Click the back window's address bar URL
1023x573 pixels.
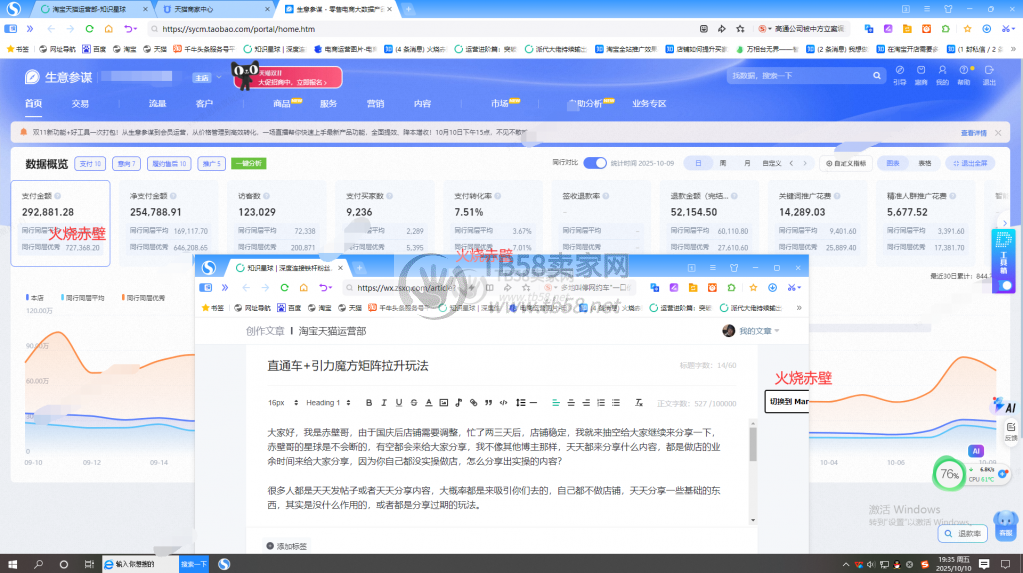click(x=239, y=29)
